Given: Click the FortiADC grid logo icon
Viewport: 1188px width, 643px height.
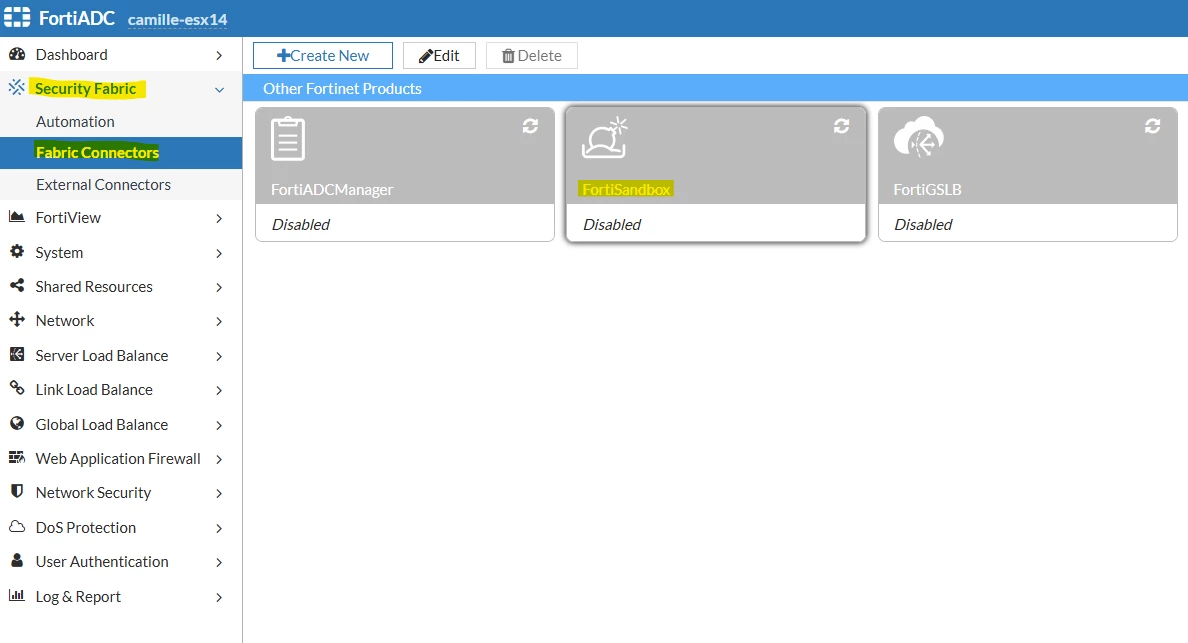Looking at the screenshot, I should coord(17,17).
